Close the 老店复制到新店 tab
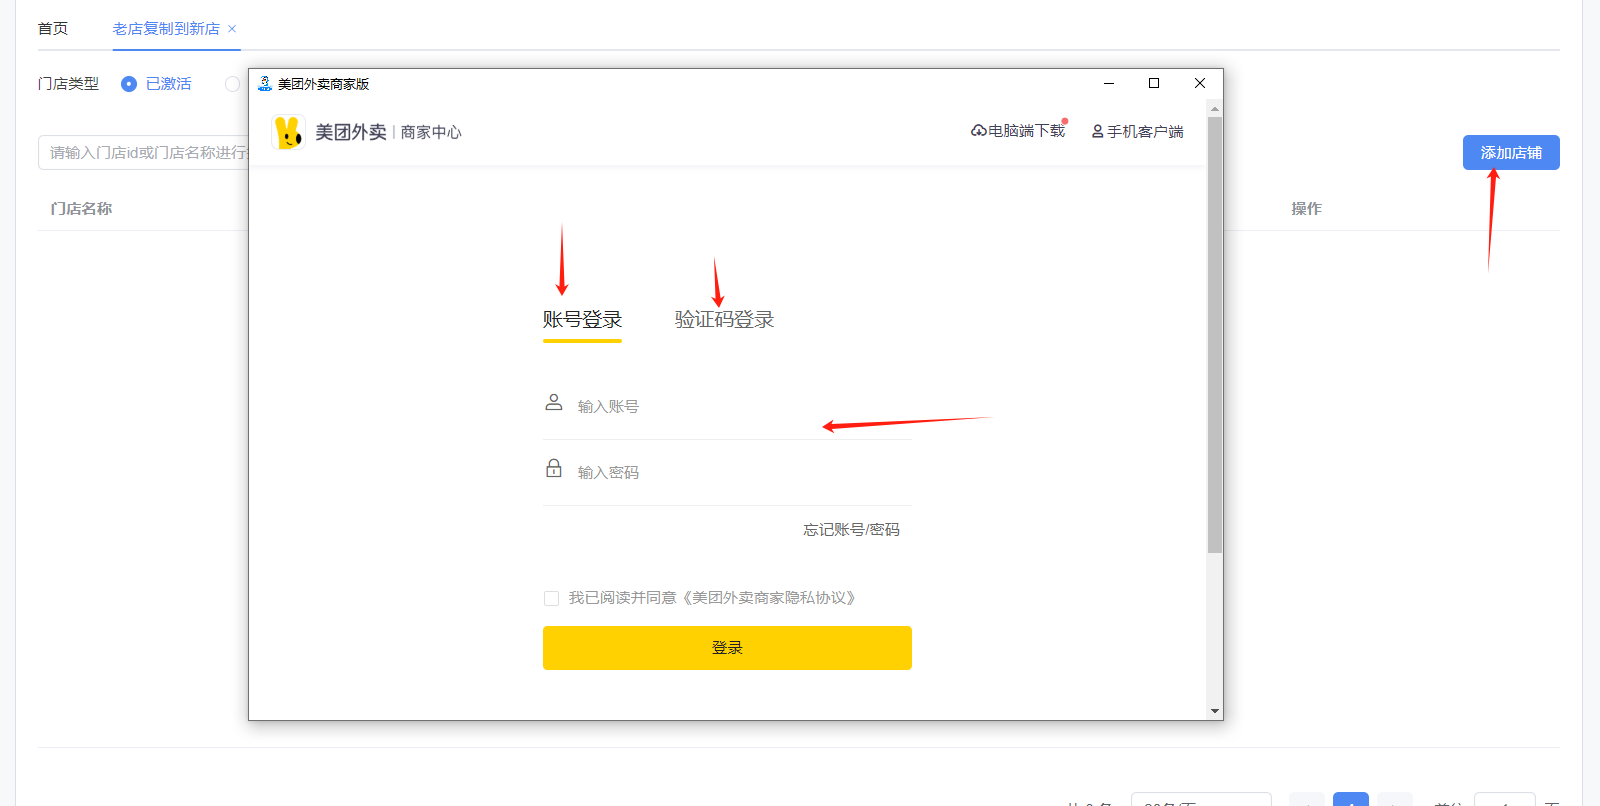The width and height of the screenshot is (1600, 806). (x=232, y=29)
